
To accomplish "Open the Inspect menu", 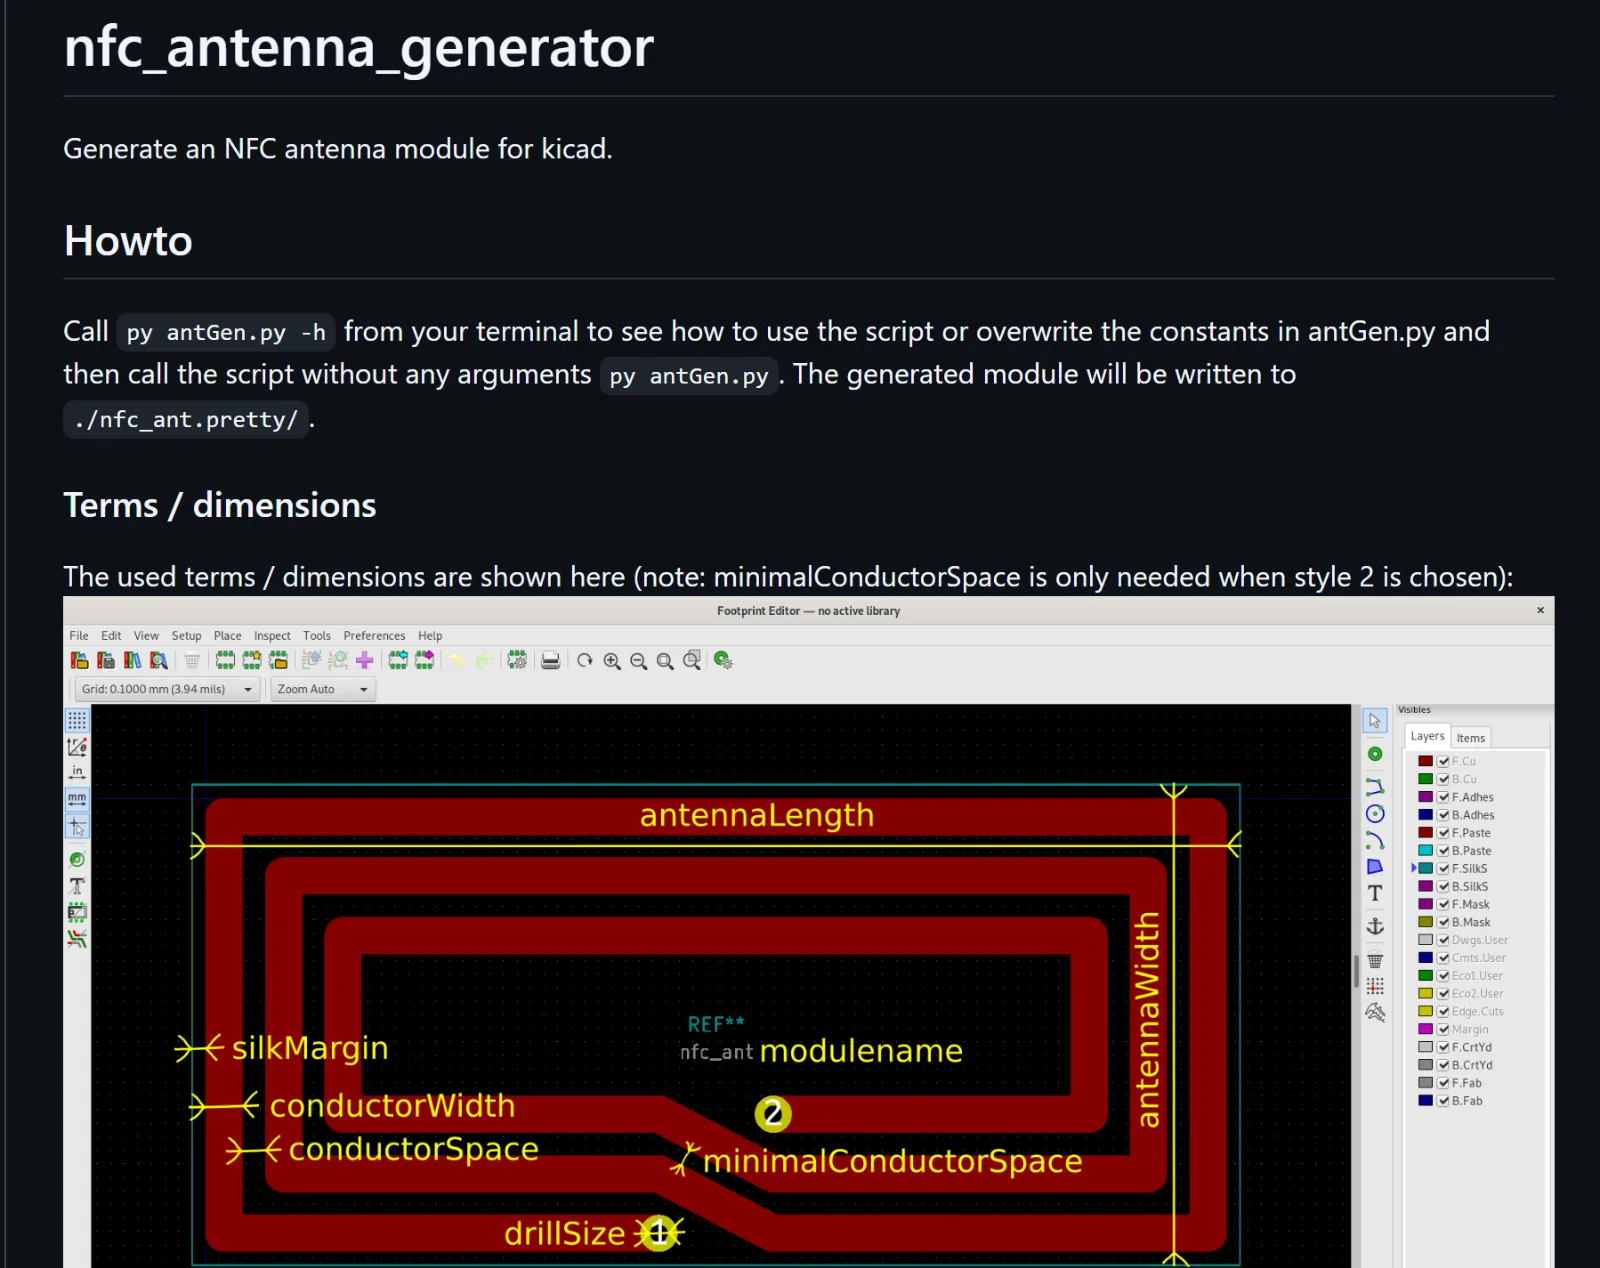I will point(272,636).
